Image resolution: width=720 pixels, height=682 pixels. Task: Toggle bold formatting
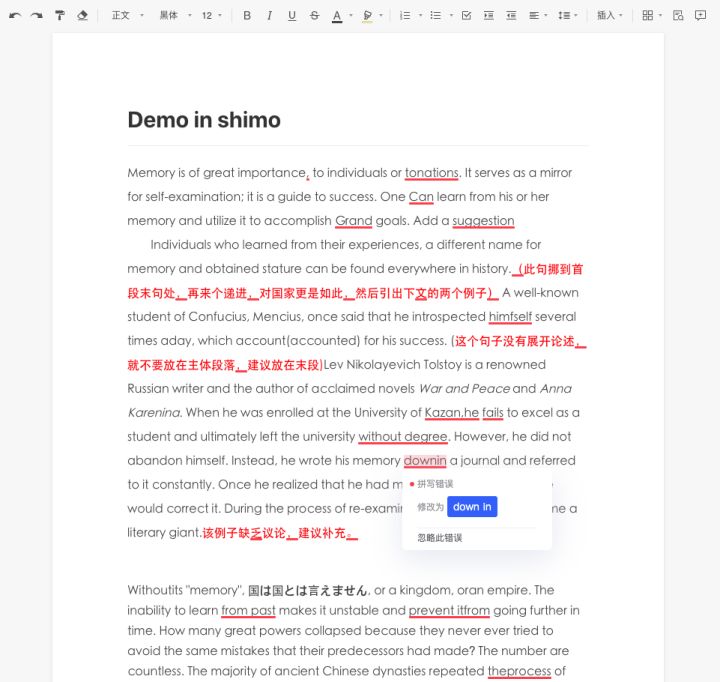pyautogui.click(x=247, y=16)
